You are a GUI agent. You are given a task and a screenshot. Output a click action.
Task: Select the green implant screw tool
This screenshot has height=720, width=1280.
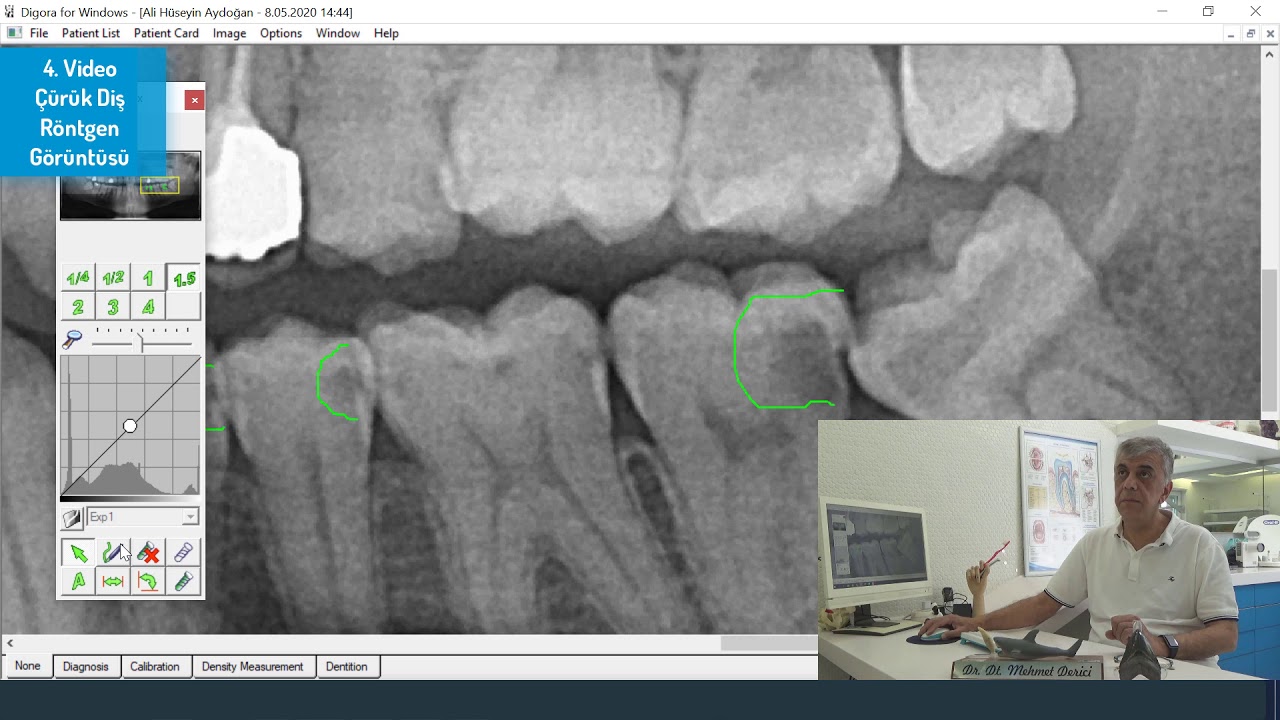(183, 581)
